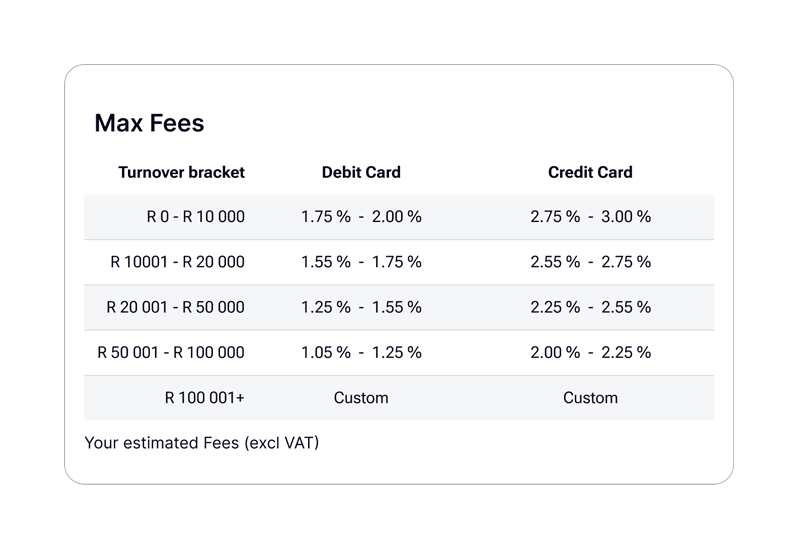Click credit fee 2.75 % - 3.00 %
This screenshot has width=800, height=549.
590,216
